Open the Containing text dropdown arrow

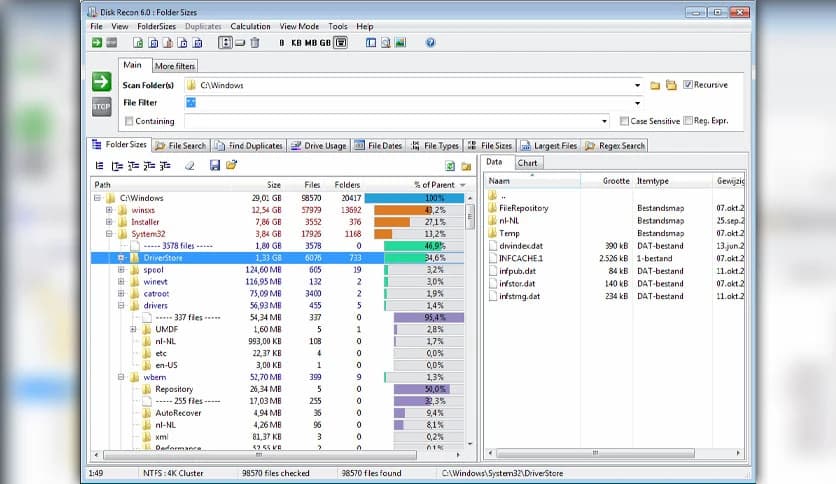(604, 121)
